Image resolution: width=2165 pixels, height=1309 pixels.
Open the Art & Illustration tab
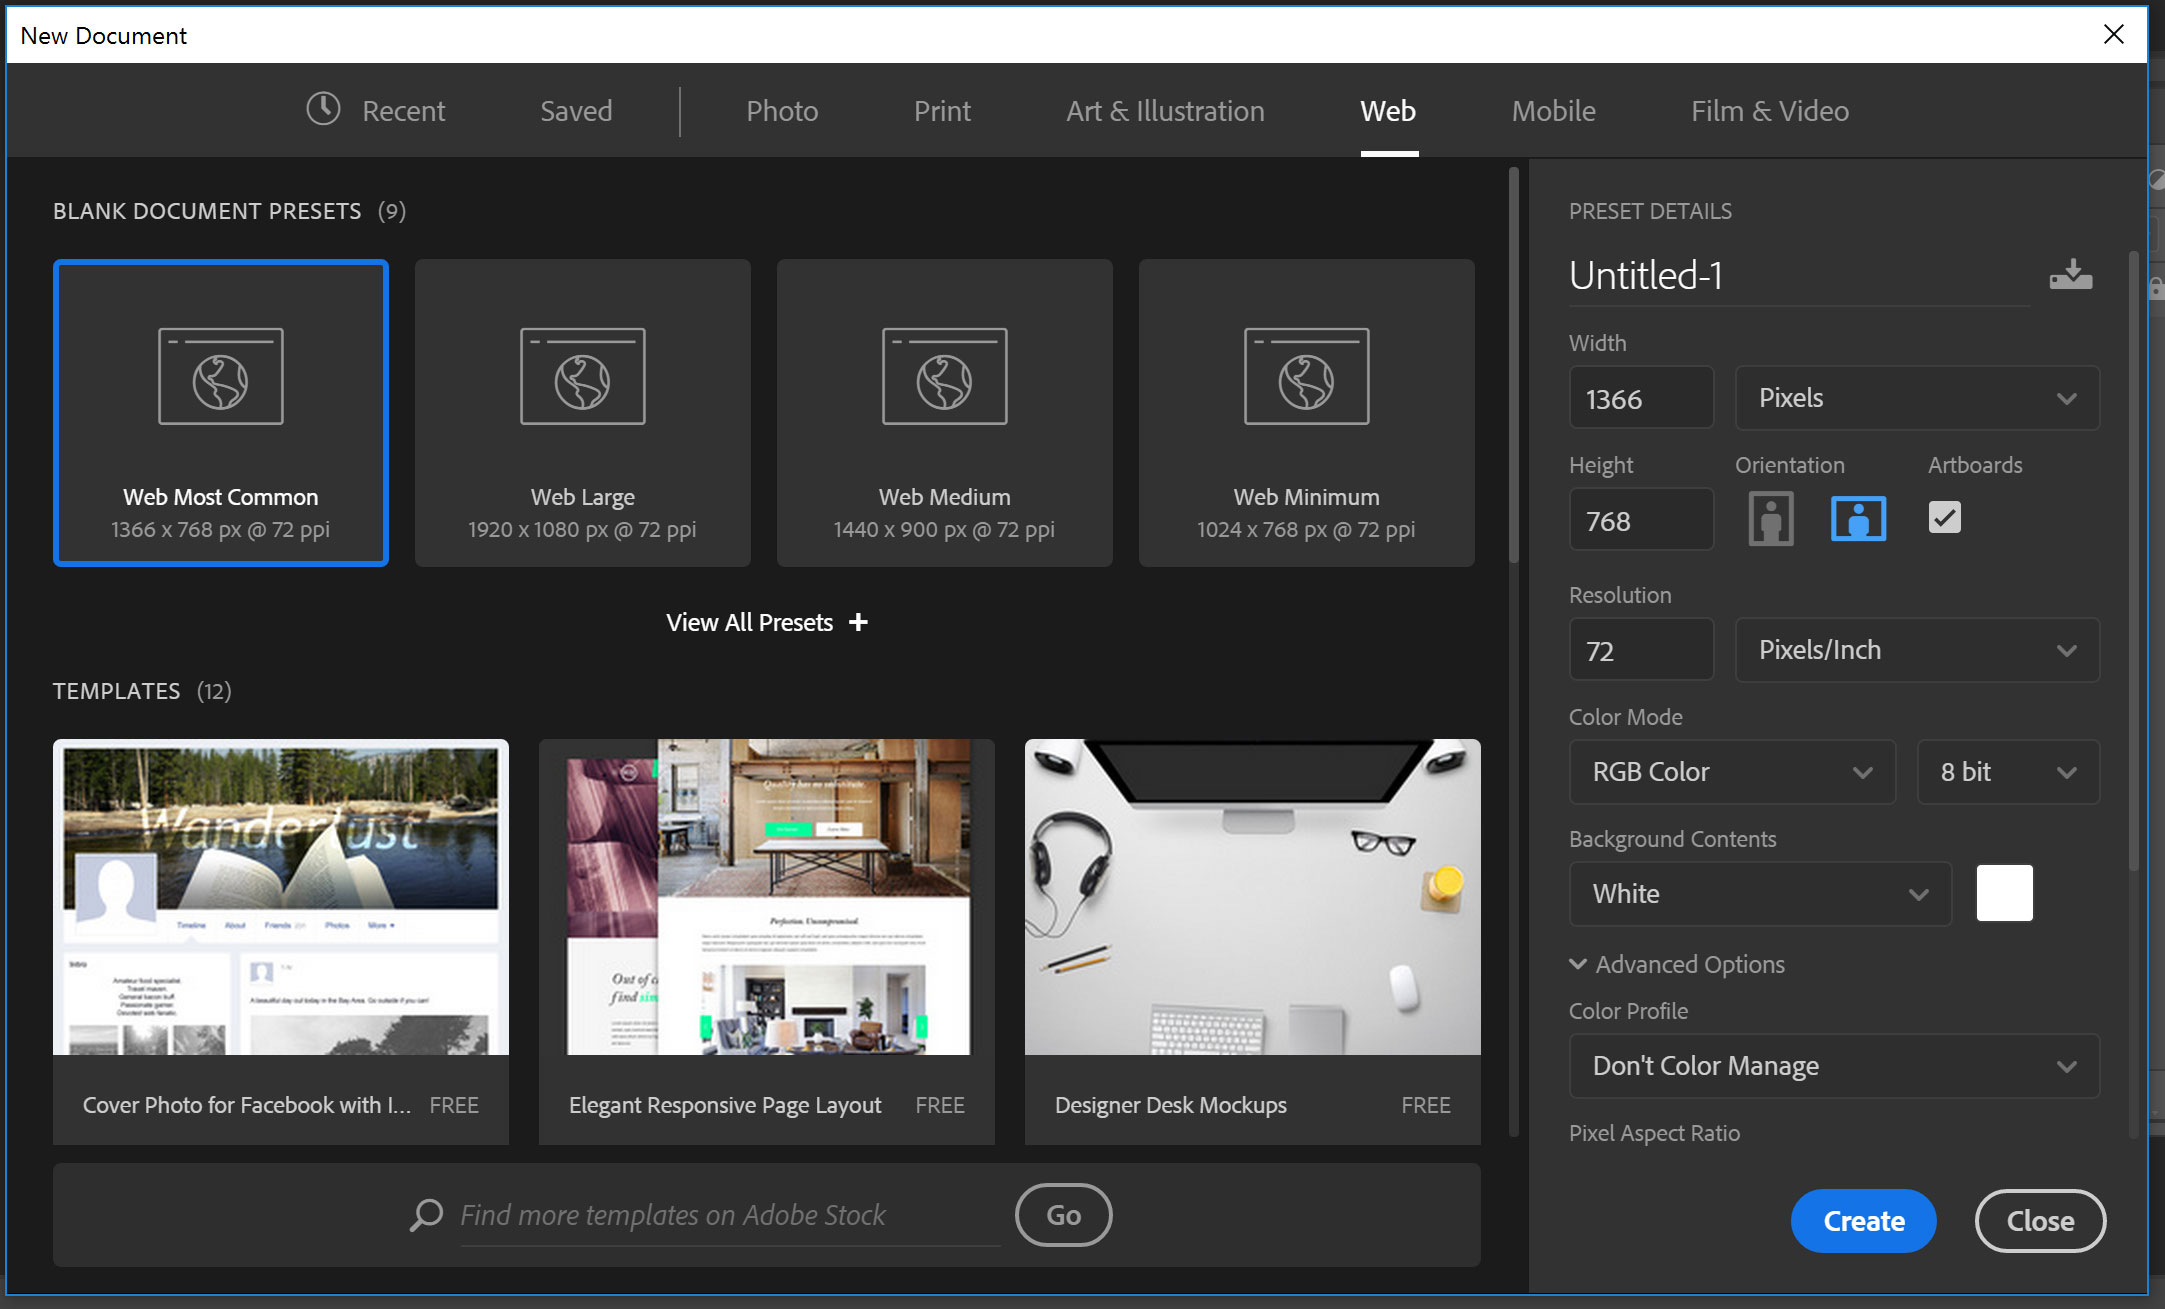(1165, 111)
